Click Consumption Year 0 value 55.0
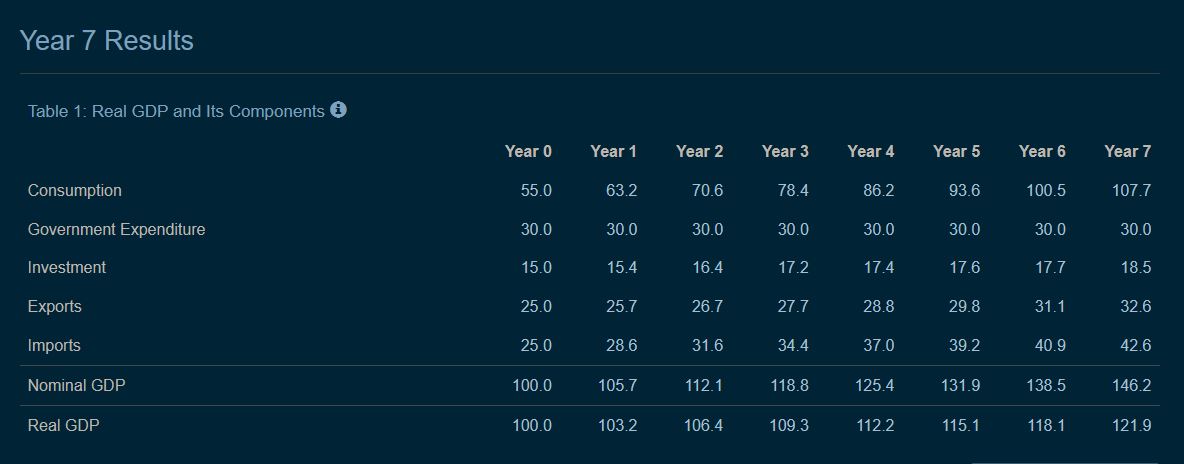Image resolution: width=1184 pixels, height=464 pixels. (x=536, y=190)
